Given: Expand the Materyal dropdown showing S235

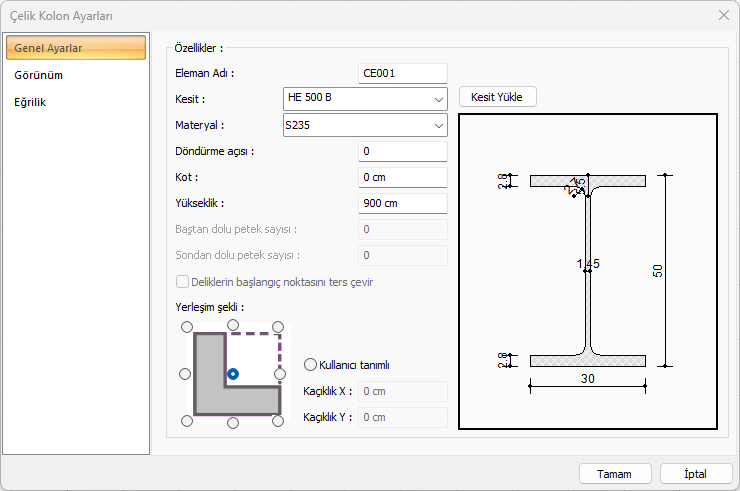Looking at the screenshot, I should tap(365, 126).
